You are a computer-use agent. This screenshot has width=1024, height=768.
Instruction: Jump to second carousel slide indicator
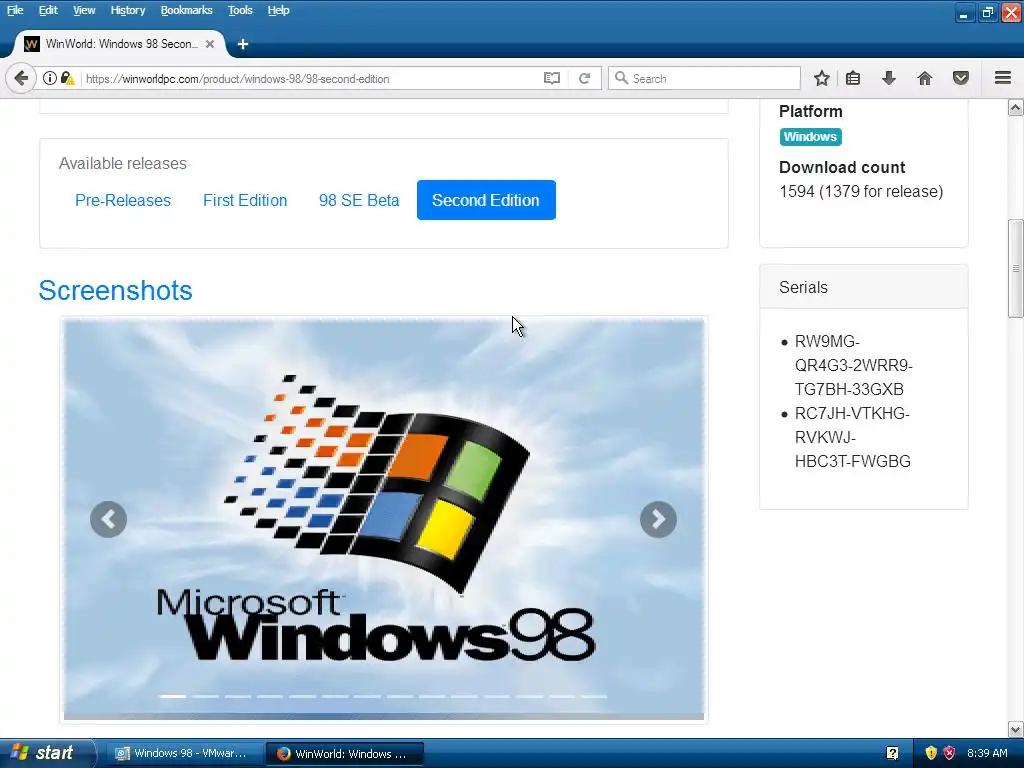205,696
